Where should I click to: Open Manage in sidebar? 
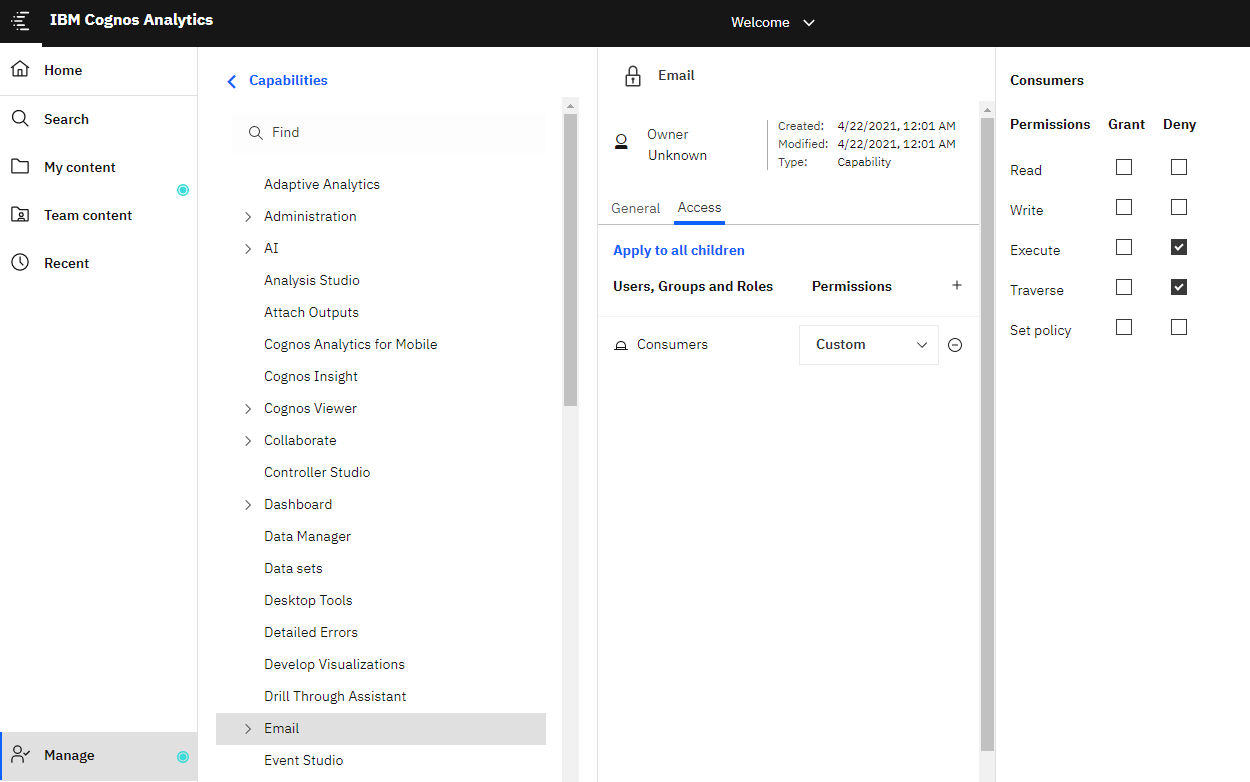click(99, 756)
